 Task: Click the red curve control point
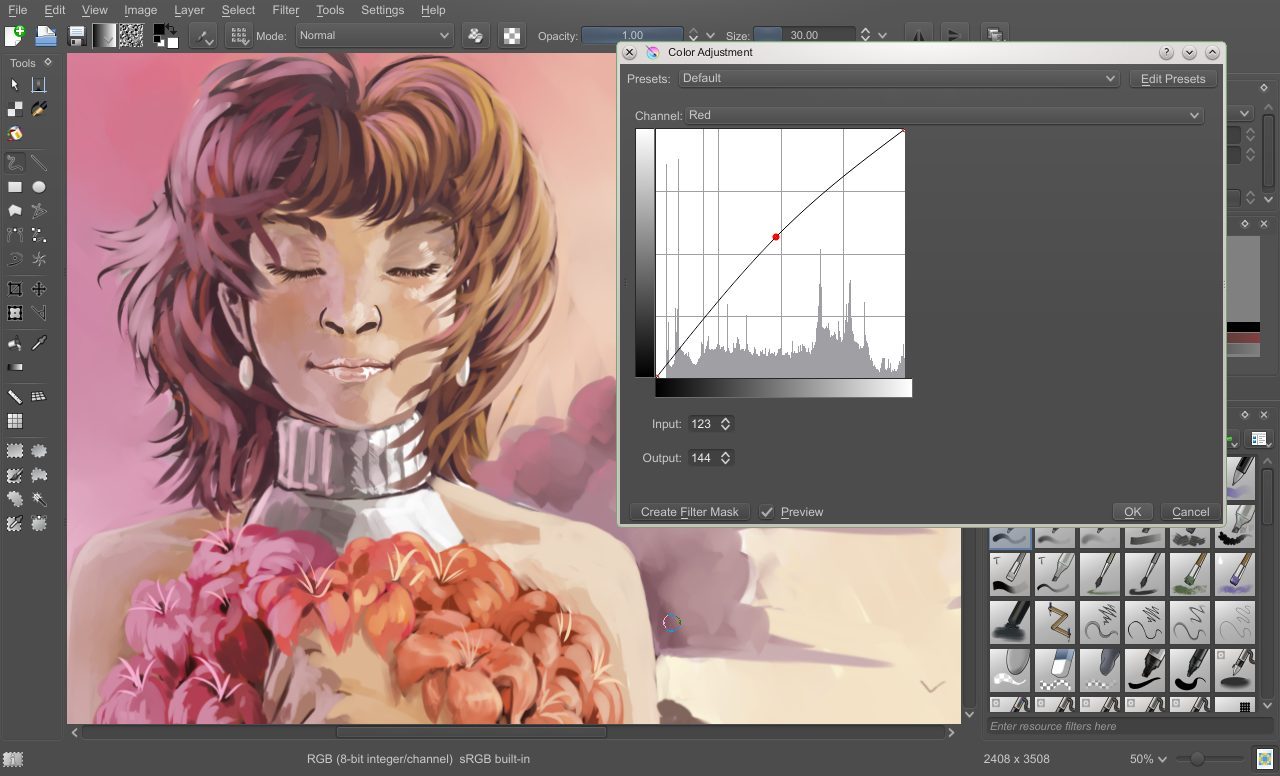click(776, 237)
